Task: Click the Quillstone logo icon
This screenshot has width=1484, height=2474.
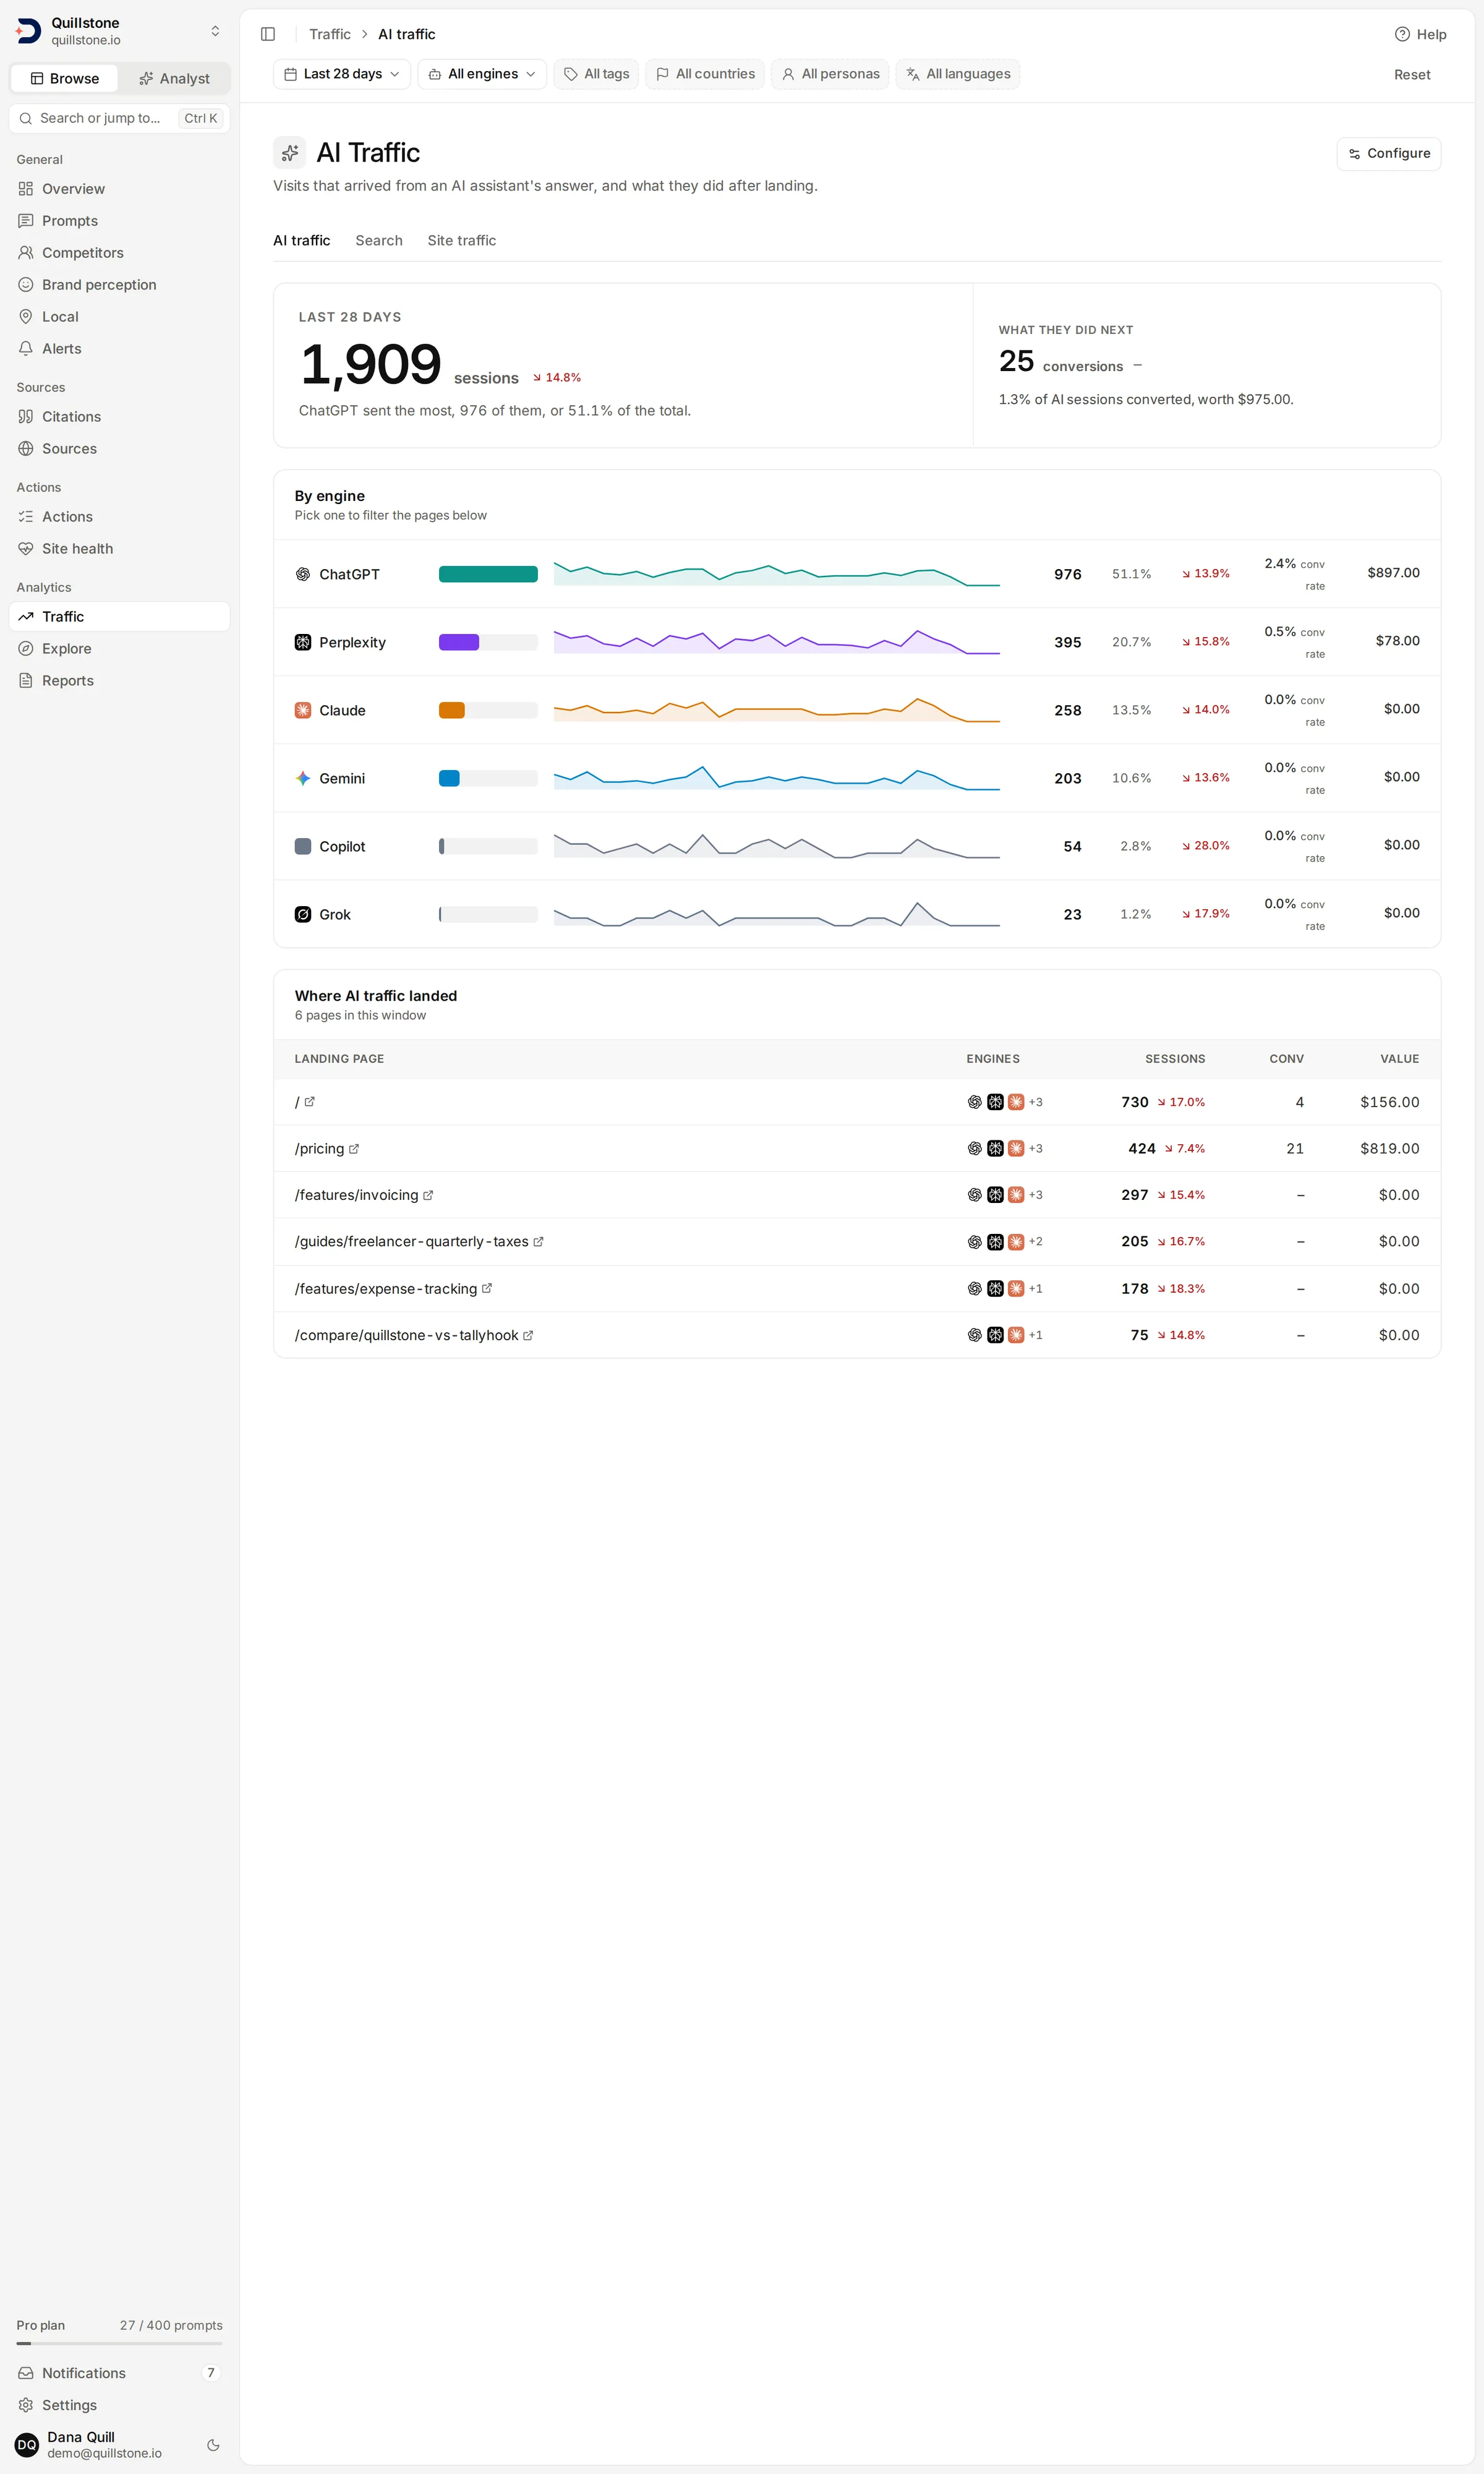Action: [x=28, y=31]
